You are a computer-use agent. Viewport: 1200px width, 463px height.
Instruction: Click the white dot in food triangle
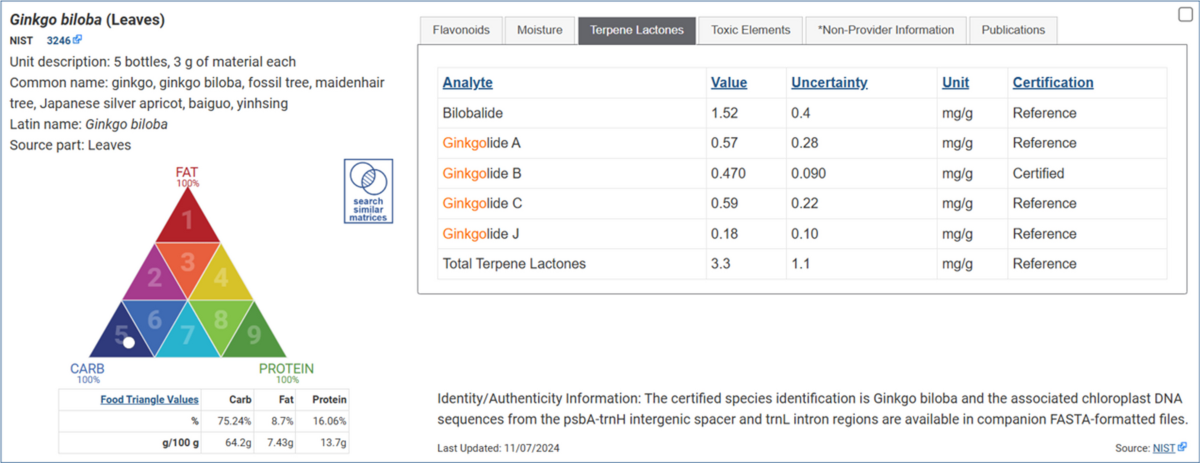click(128, 342)
